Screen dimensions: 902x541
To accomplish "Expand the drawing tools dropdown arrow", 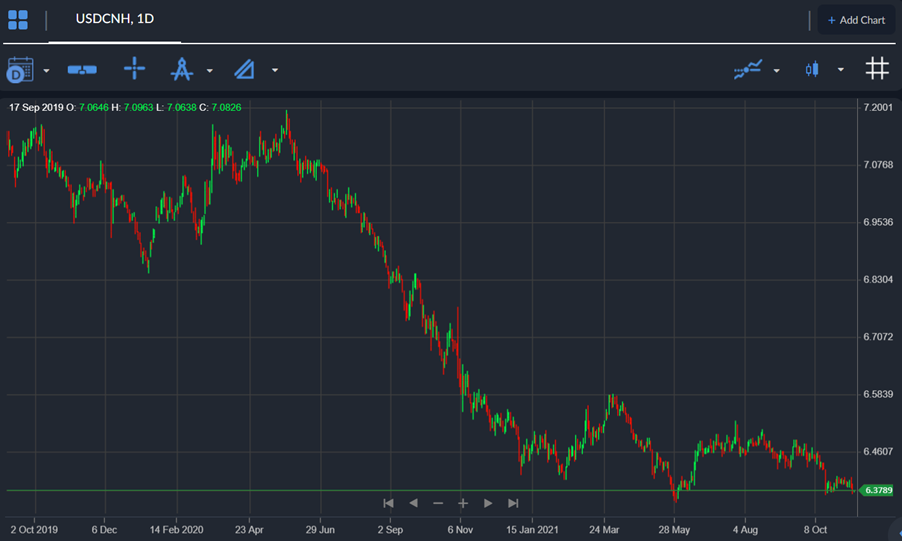I will 209,71.
